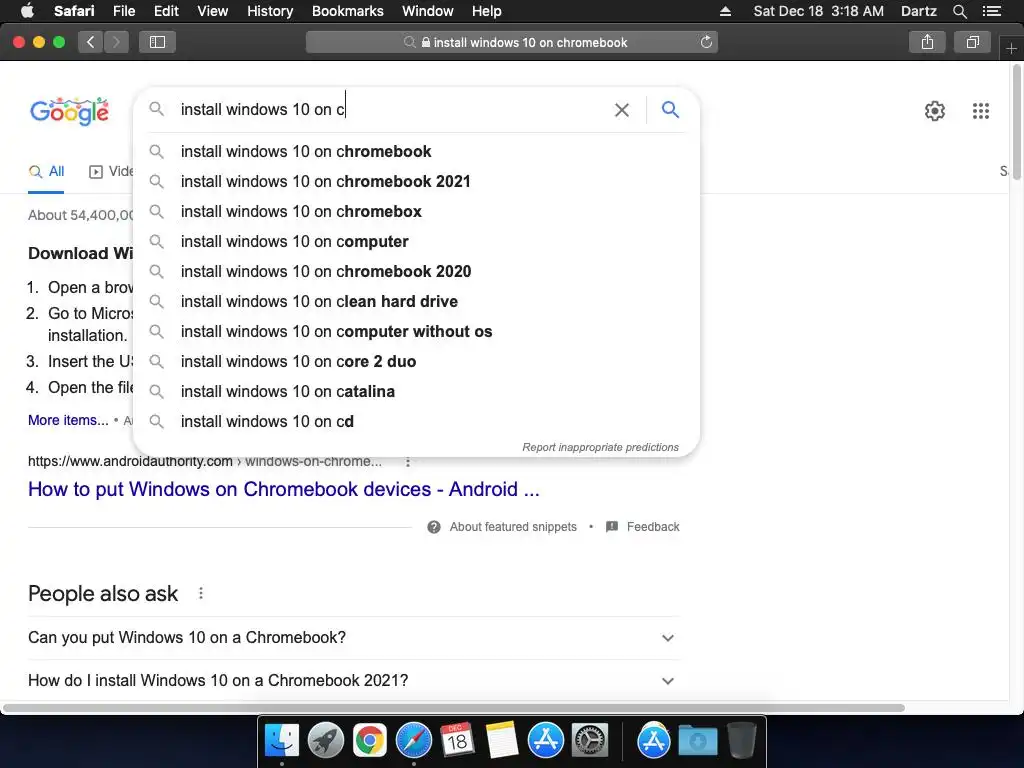Screen dimensions: 1024x768
Task: Click Spotlight search icon in menu bar
Action: click(x=959, y=11)
